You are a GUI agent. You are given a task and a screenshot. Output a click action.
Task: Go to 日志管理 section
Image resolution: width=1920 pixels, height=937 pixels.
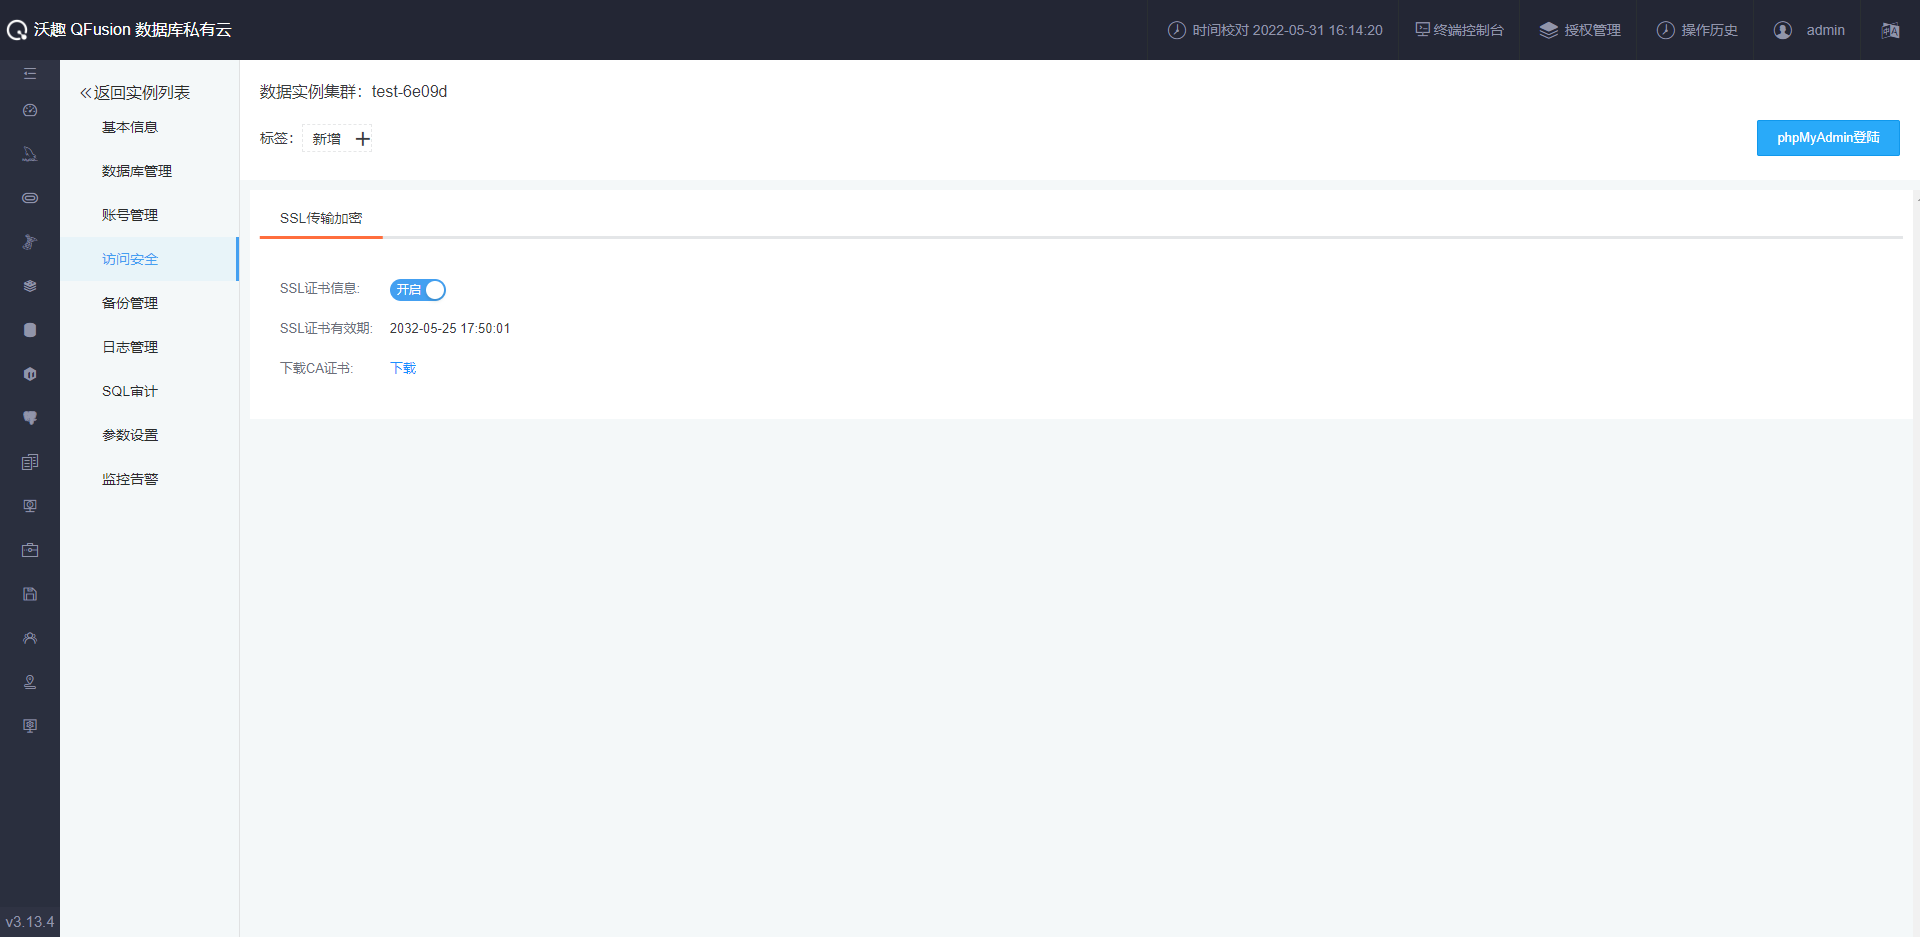[130, 347]
